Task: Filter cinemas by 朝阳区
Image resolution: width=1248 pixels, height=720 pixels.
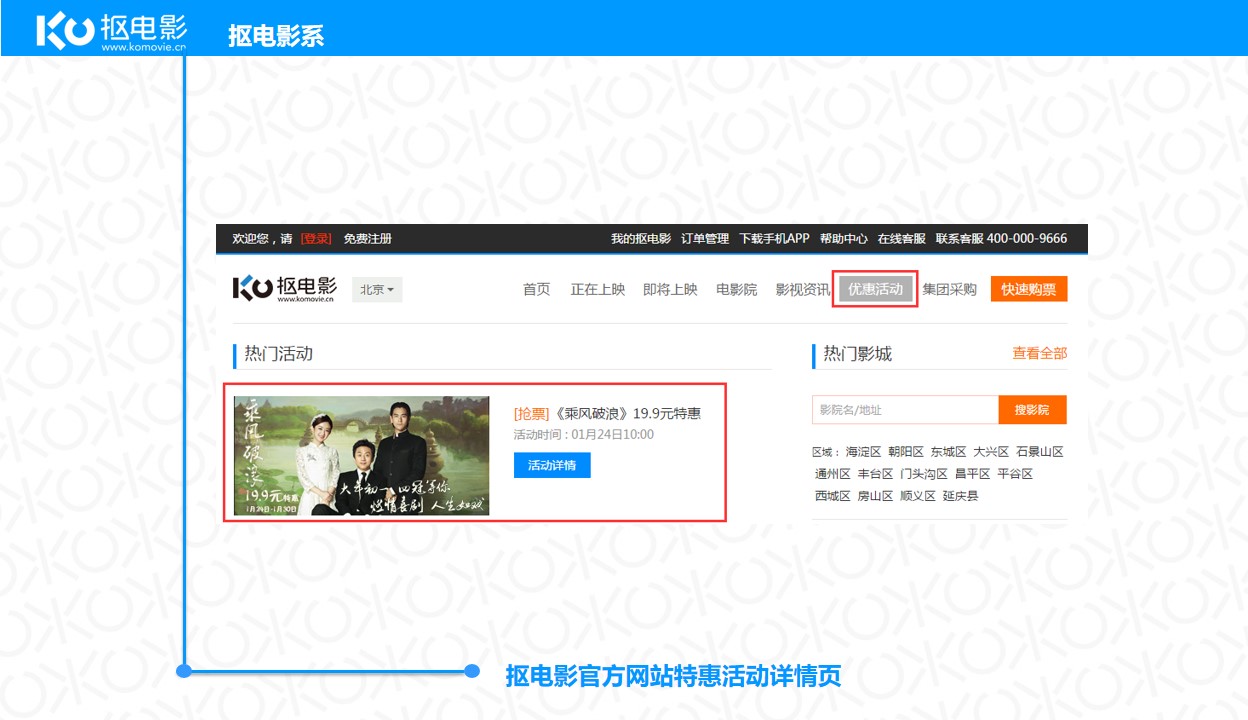Action: [906, 452]
